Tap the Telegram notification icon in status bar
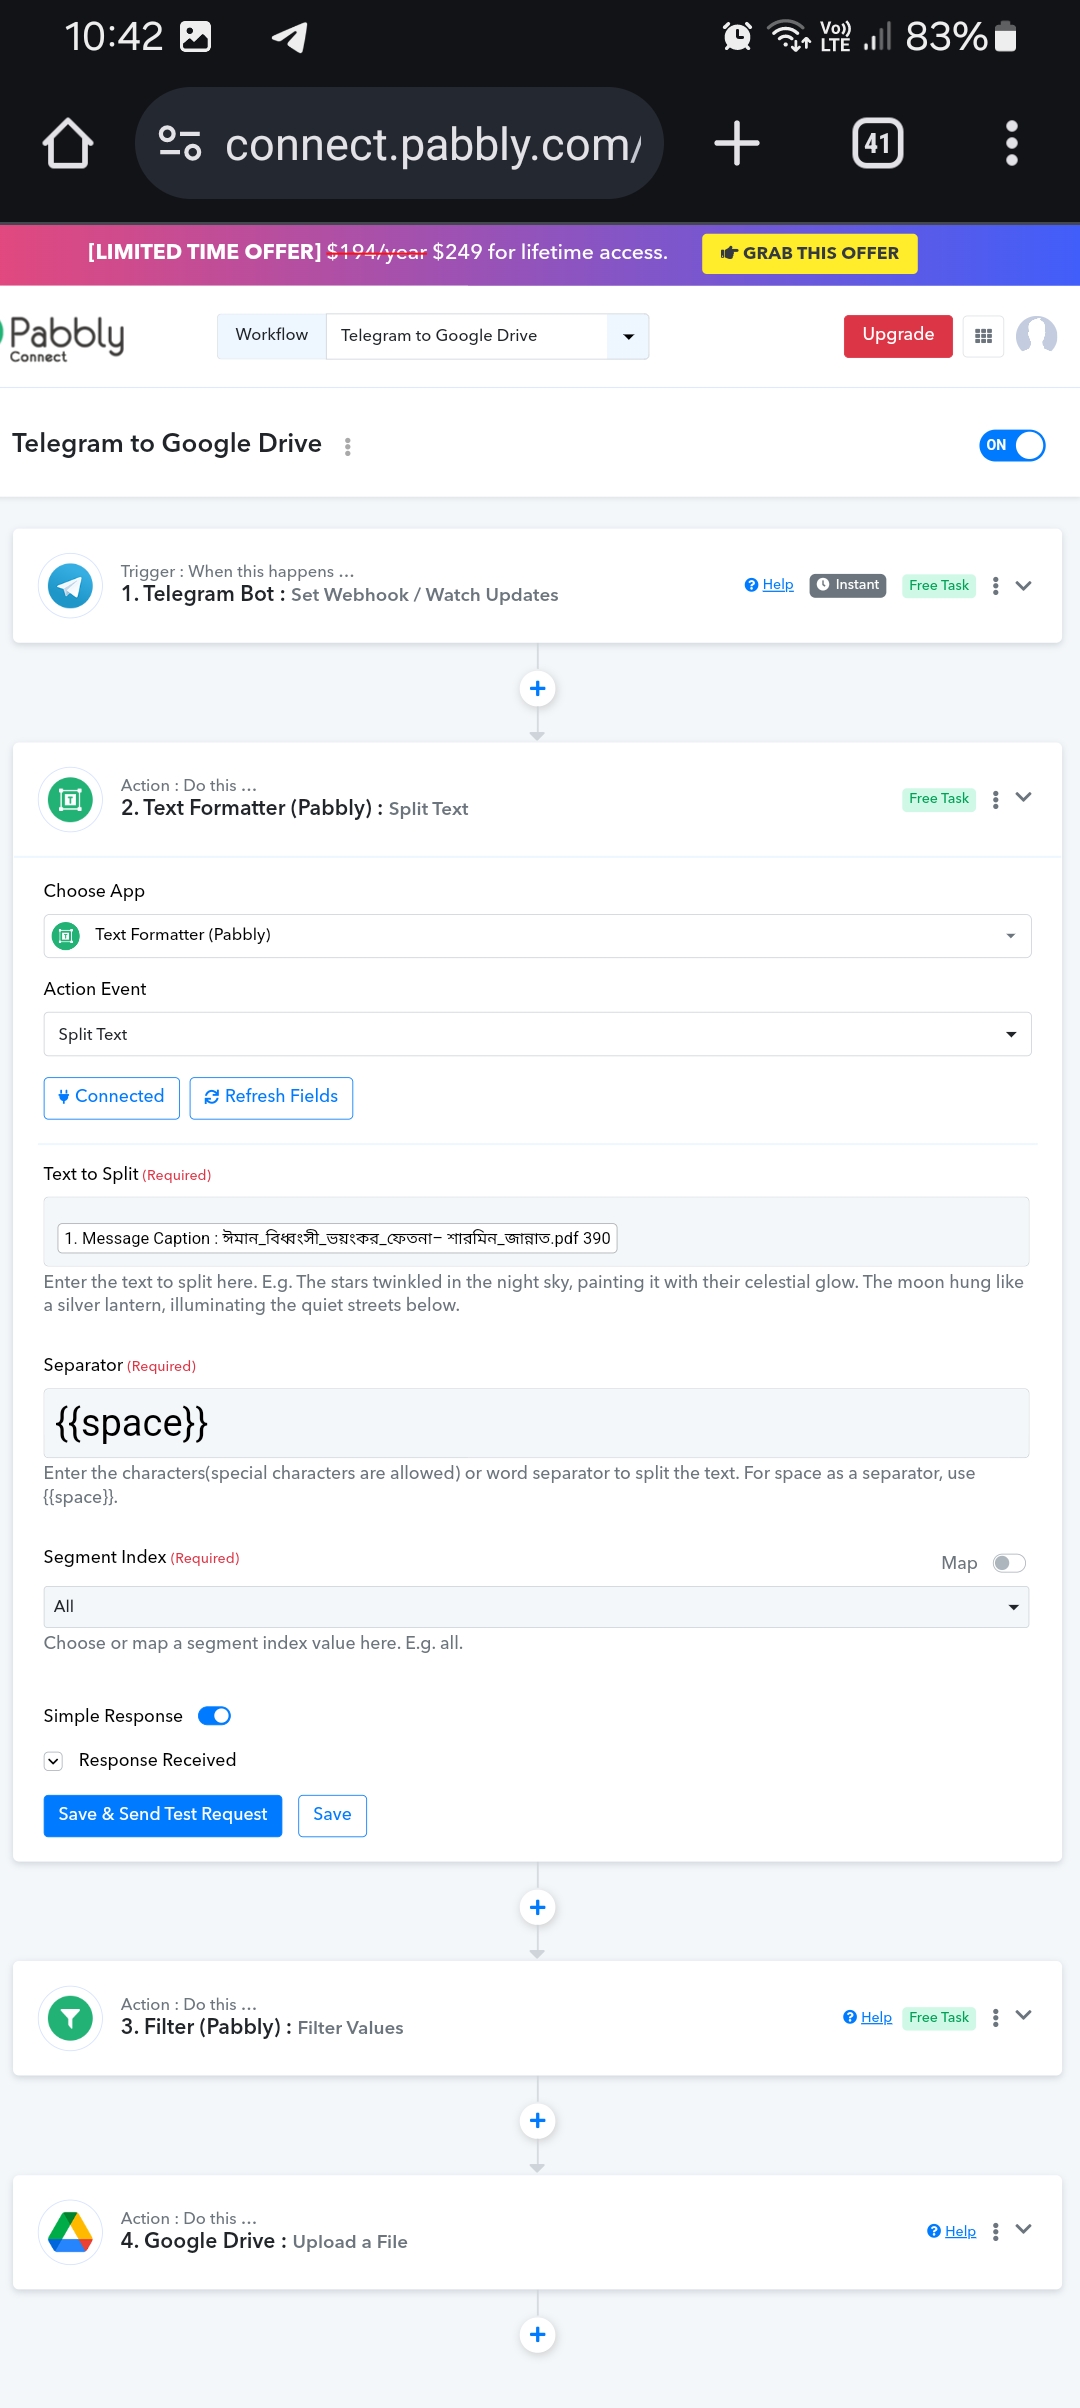1080x2408 pixels. (x=290, y=37)
